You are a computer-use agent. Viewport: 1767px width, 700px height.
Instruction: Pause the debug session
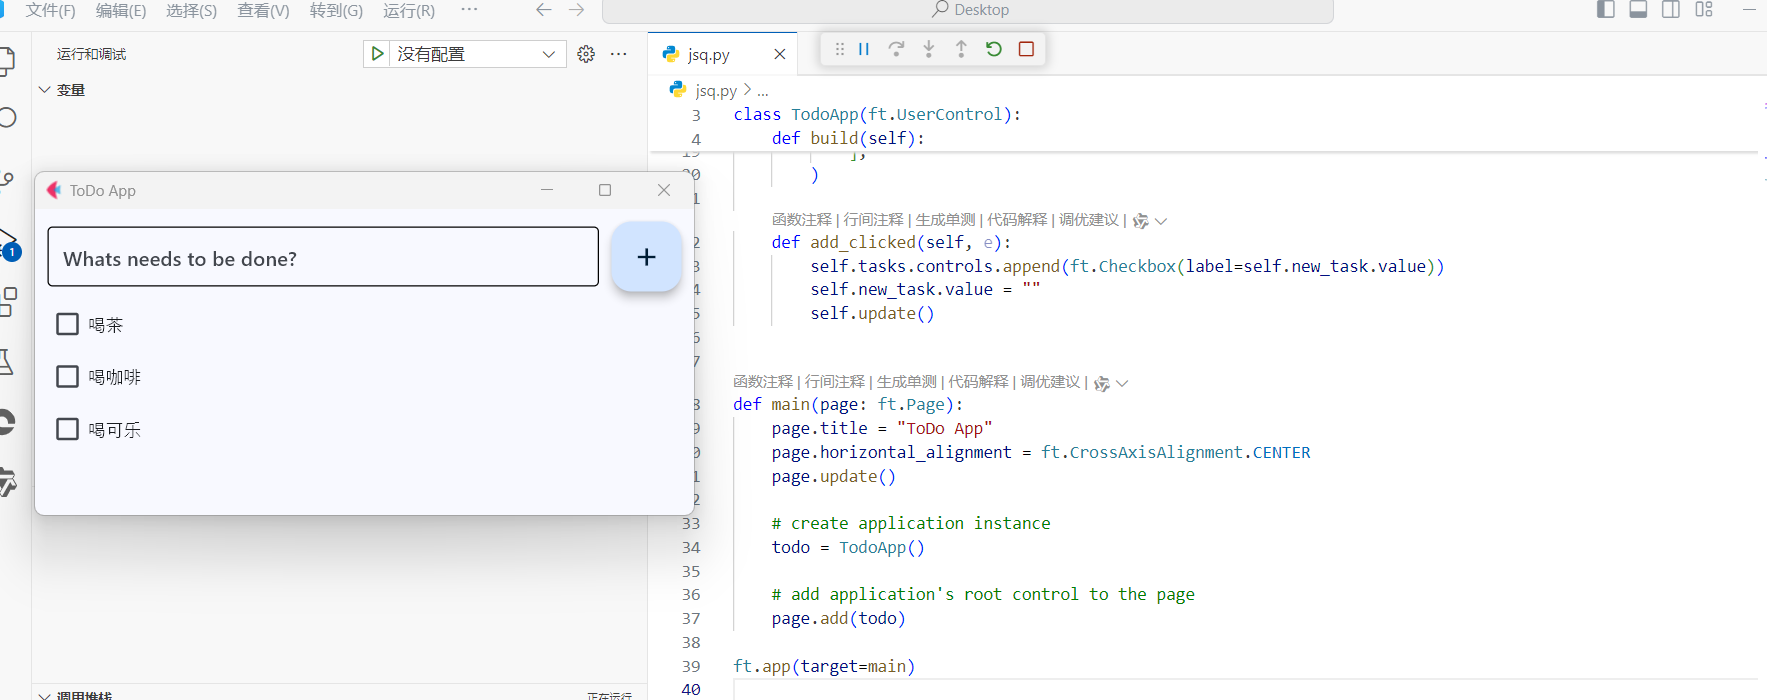(864, 49)
